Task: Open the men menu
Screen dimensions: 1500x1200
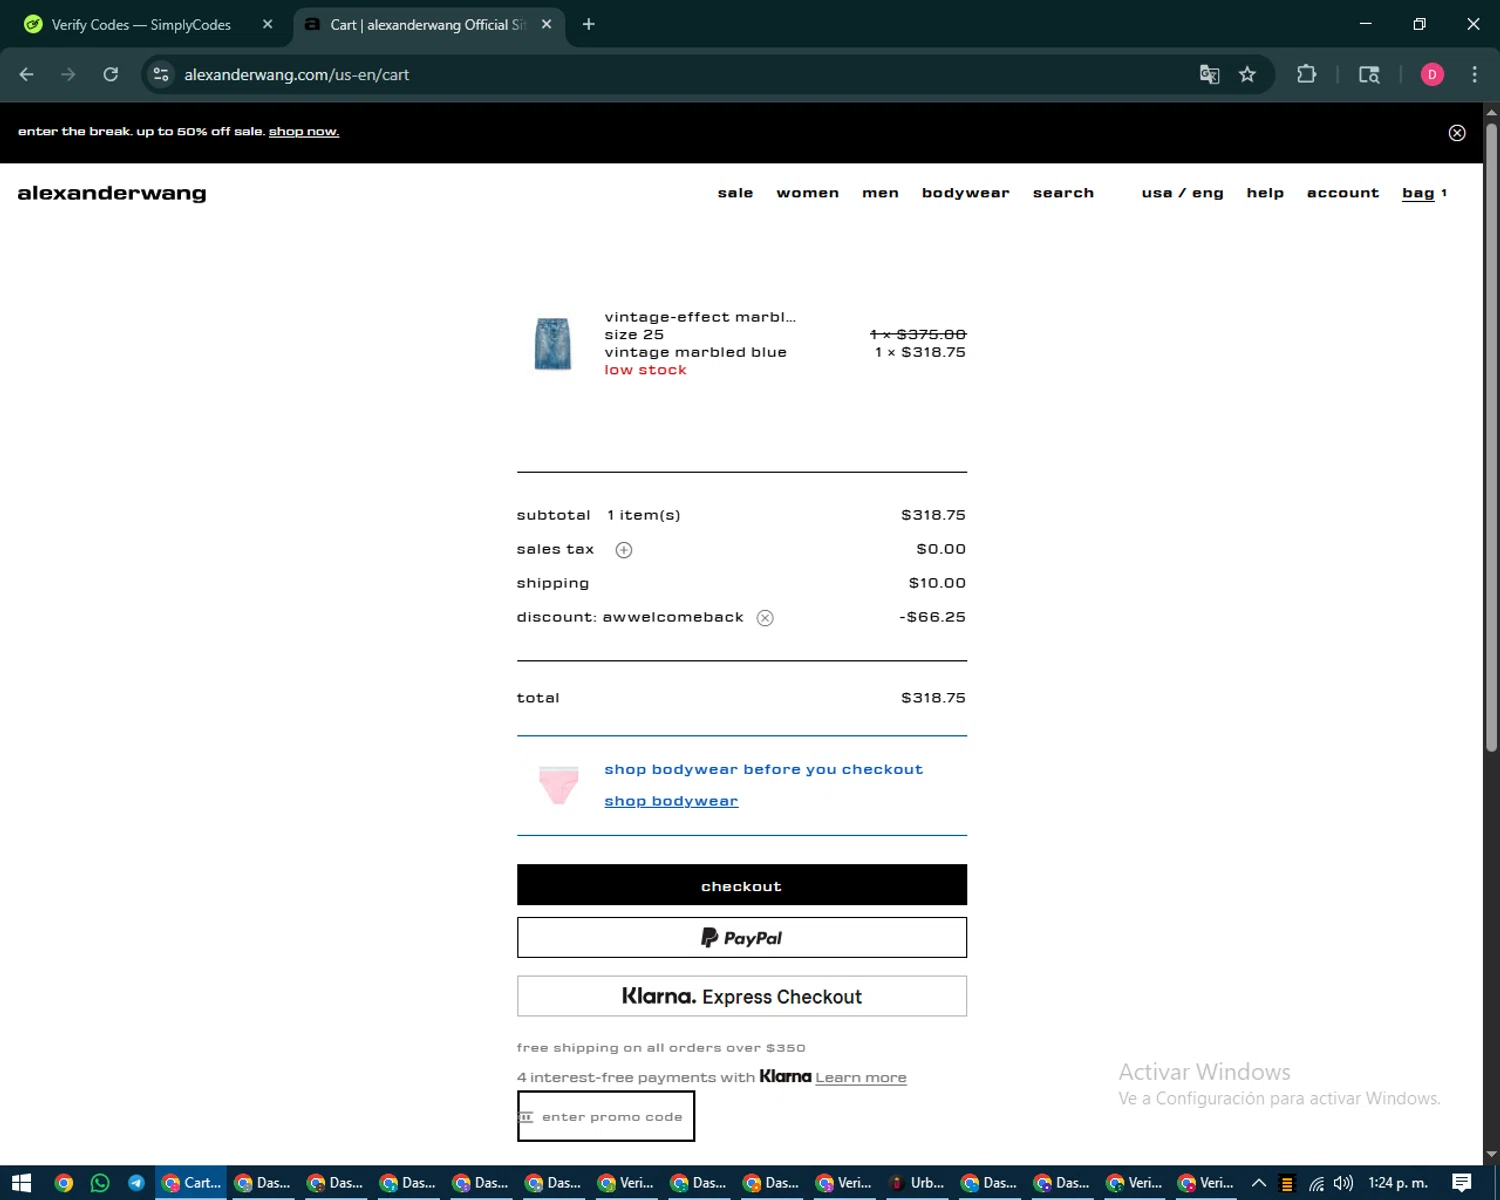Action: (880, 193)
